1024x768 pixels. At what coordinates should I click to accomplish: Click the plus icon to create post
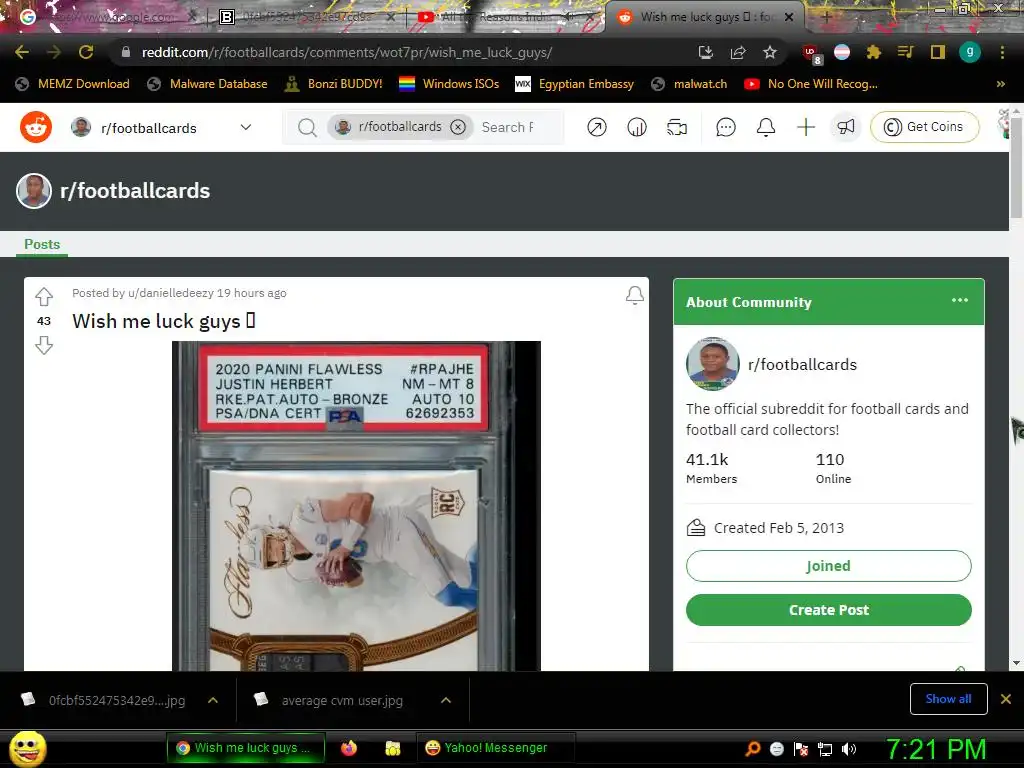click(806, 127)
